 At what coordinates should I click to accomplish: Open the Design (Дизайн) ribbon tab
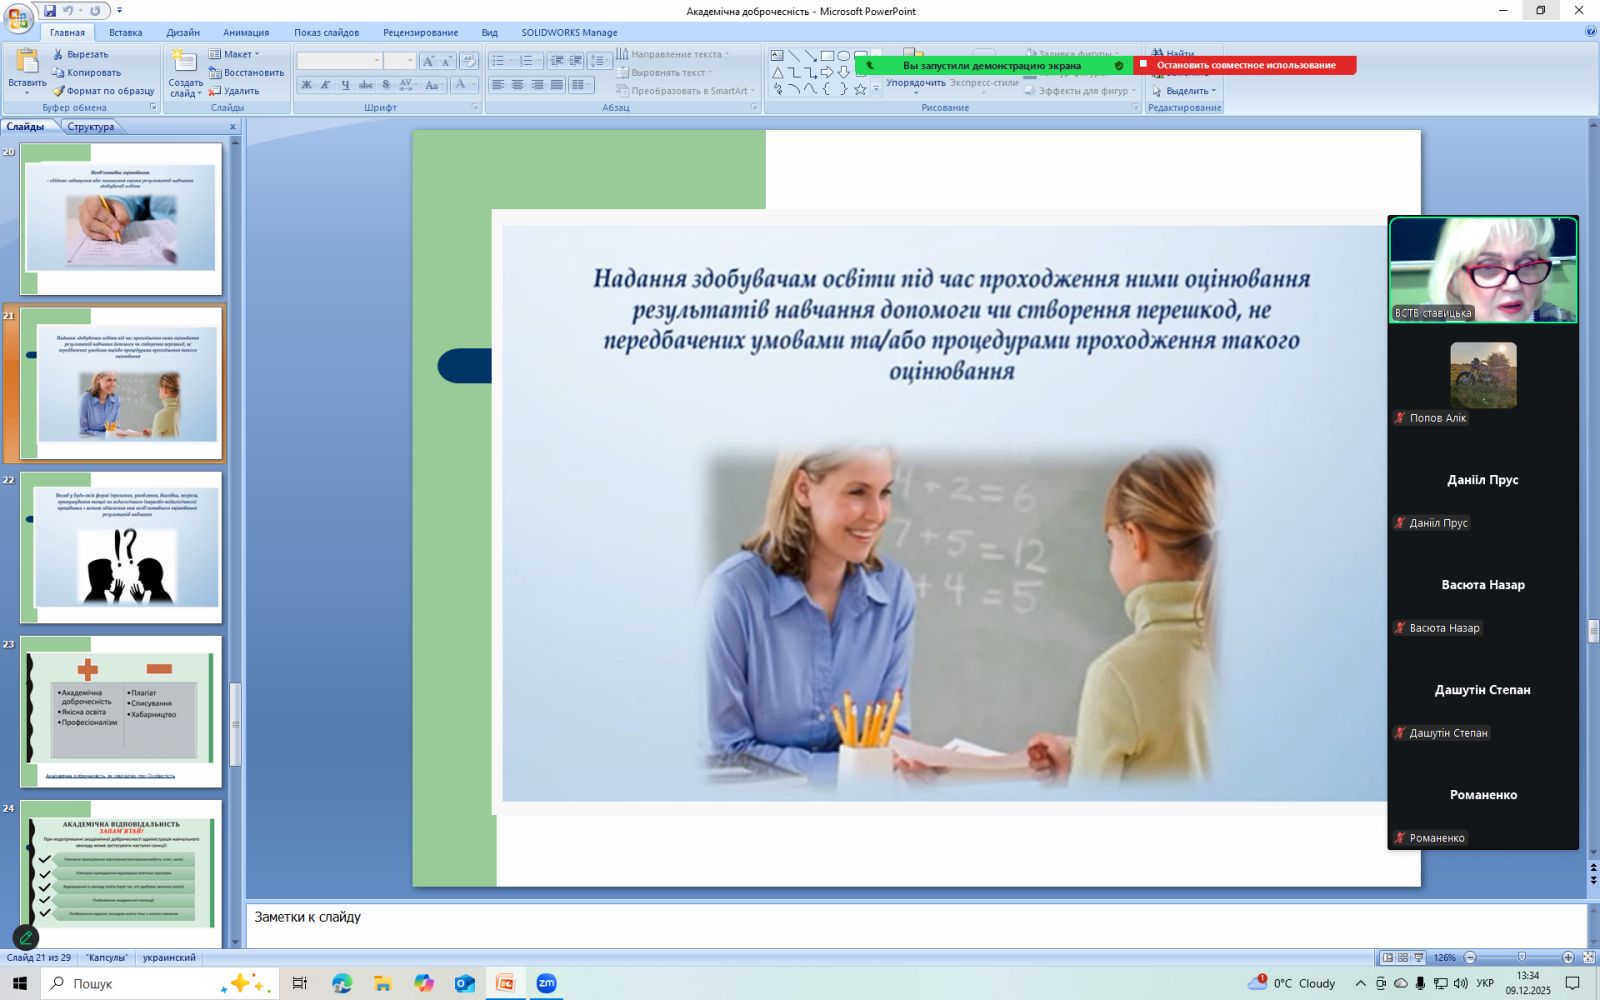click(x=183, y=32)
